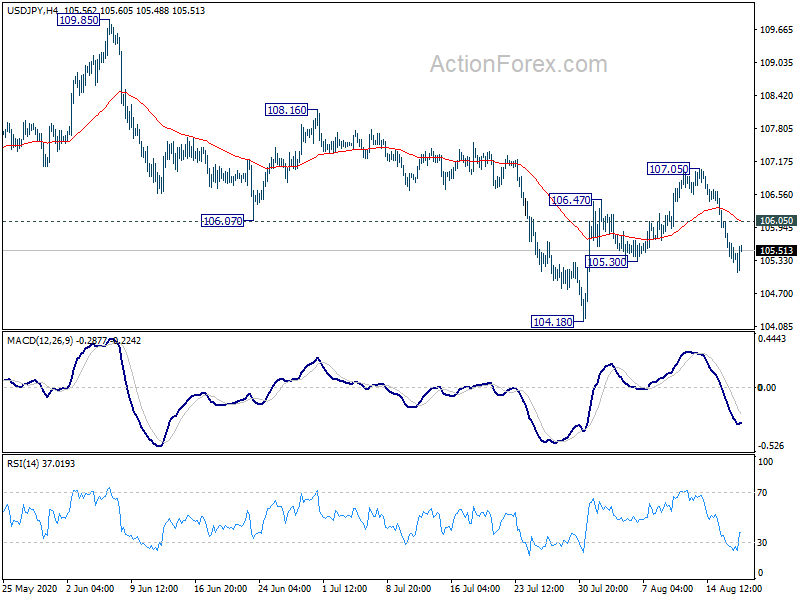Click the MACD -0.526 scale value
This screenshot has height=600, width=800.
click(x=770, y=445)
